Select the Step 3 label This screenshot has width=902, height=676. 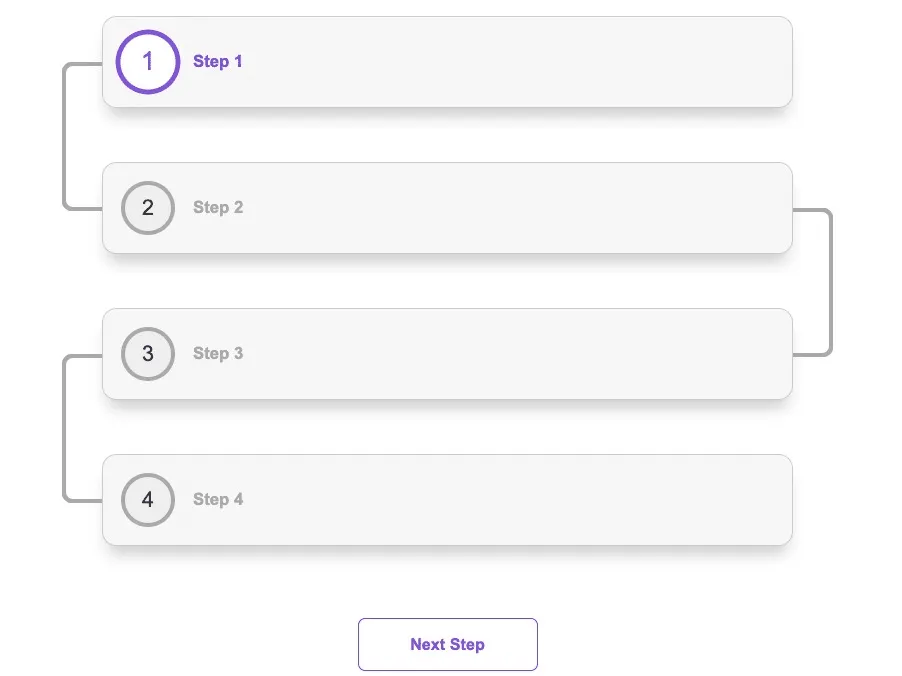[x=218, y=354]
